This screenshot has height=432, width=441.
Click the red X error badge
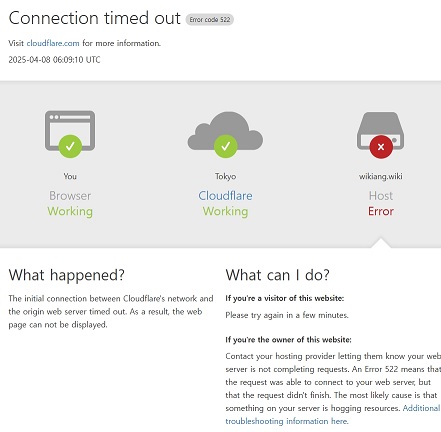pyautogui.click(x=381, y=146)
